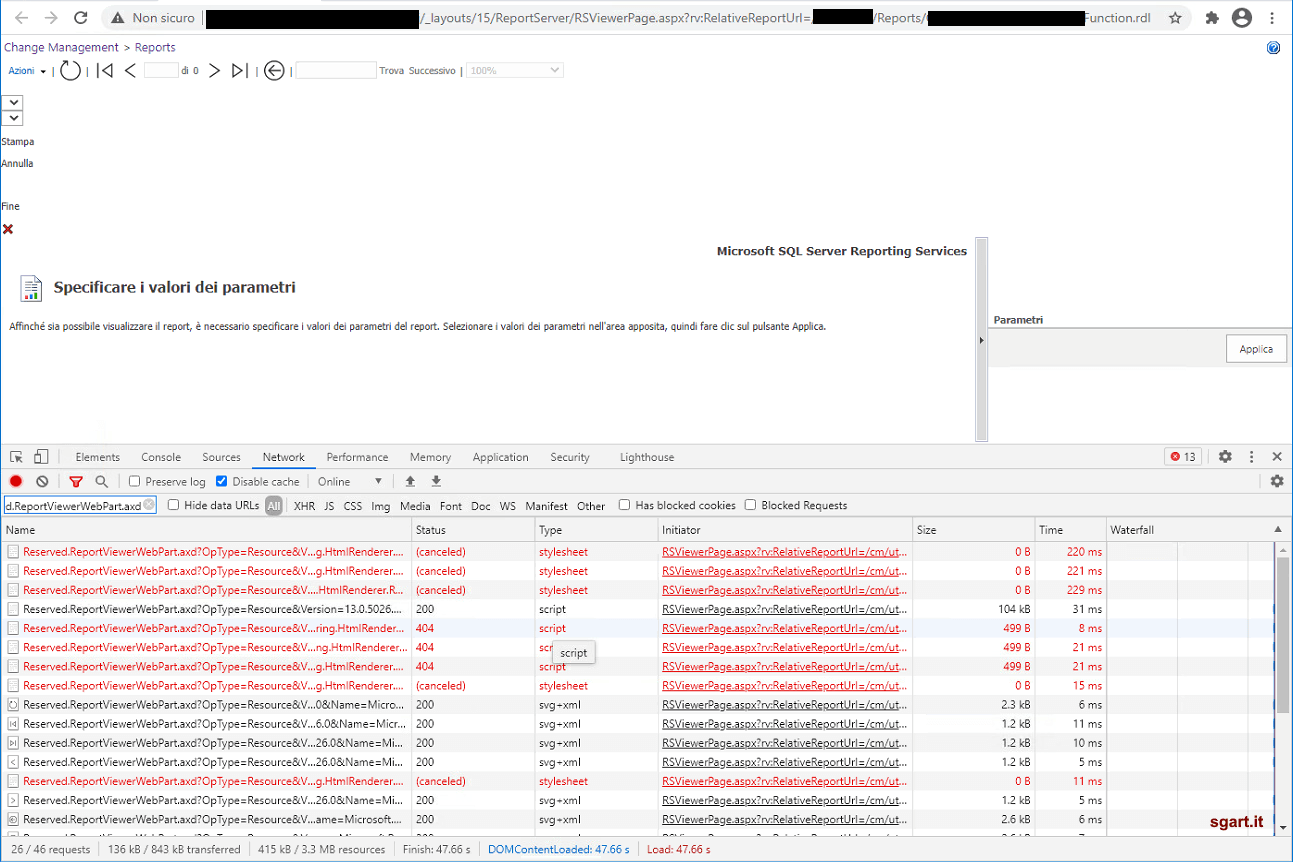1293x862 pixels.
Task: Go to previous report page
Action: pos(130,70)
